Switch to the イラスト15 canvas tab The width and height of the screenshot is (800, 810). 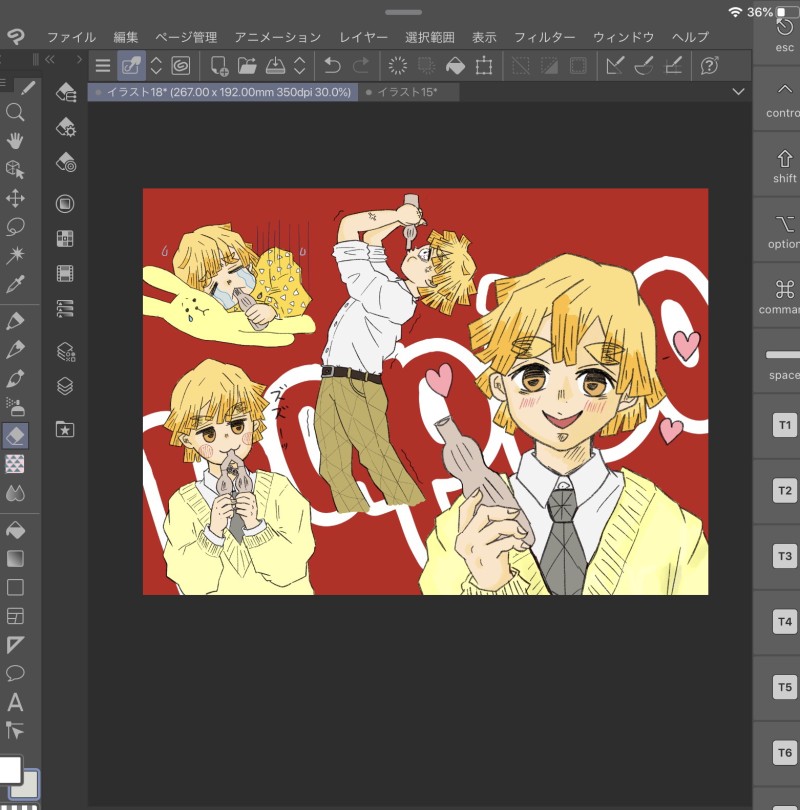tap(408, 92)
